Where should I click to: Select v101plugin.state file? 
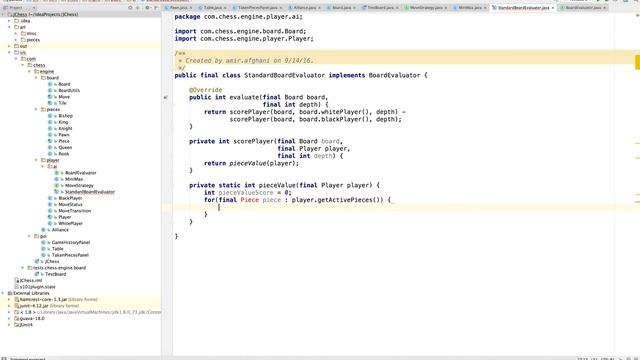pyautogui.click(x=38, y=287)
